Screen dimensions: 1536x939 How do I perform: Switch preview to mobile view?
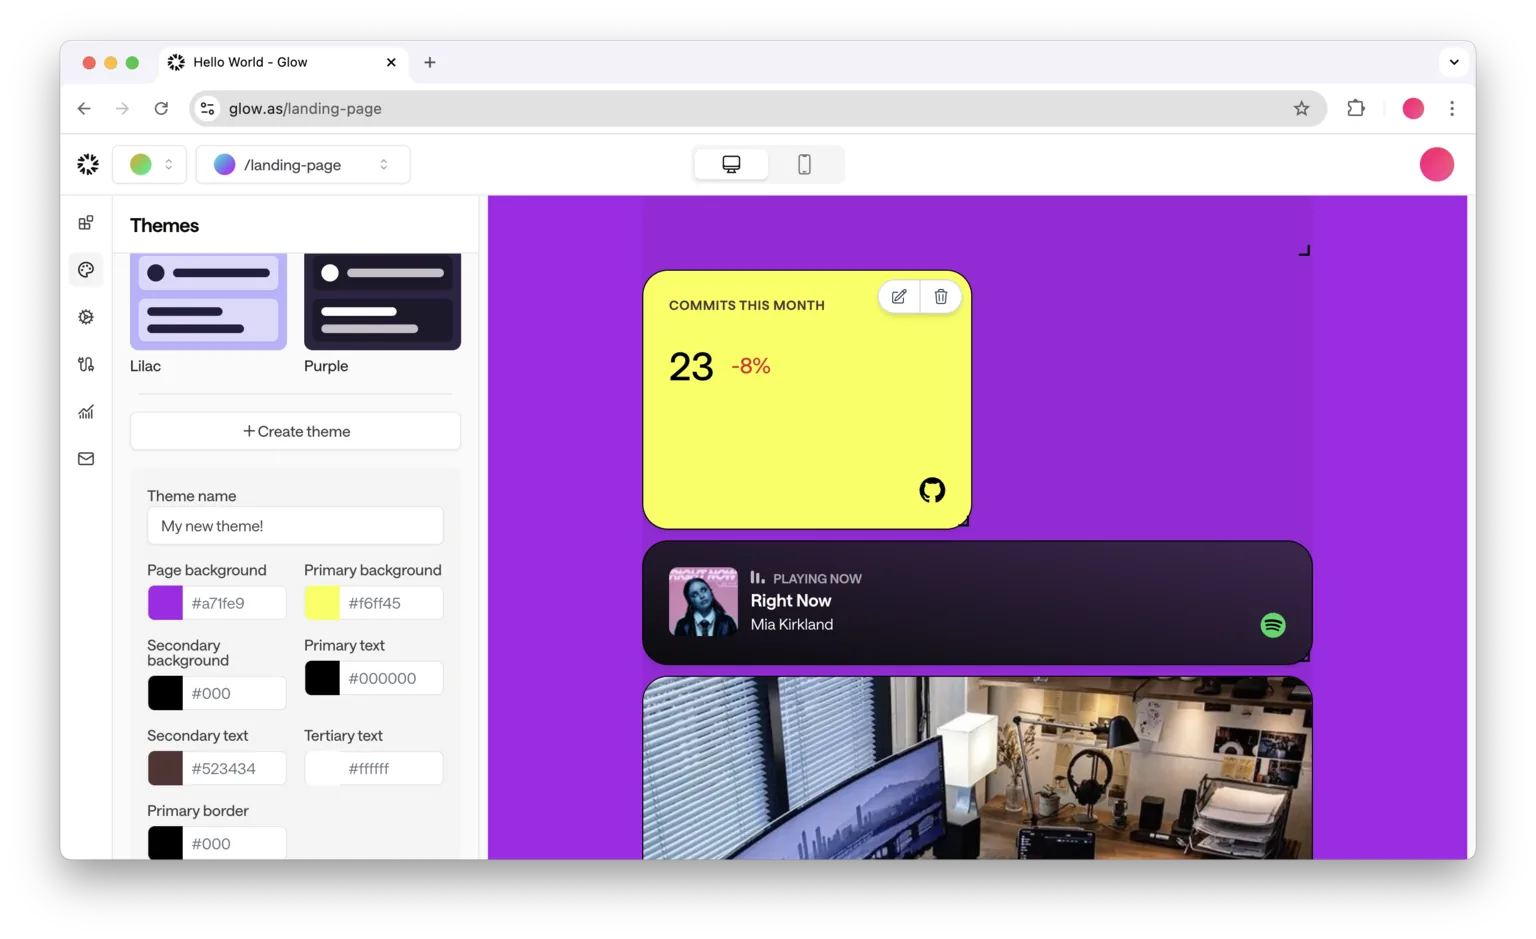pyautogui.click(x=804, y=164)
